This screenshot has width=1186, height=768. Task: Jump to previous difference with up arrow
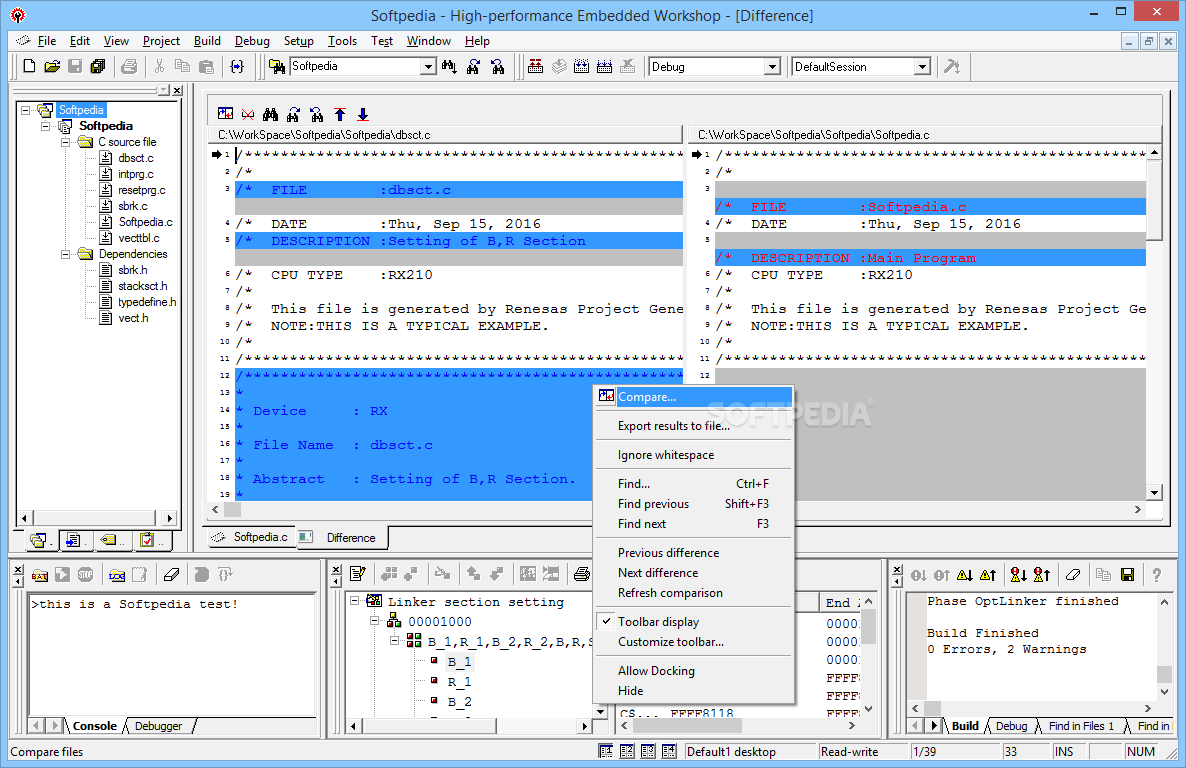(340, 114)
